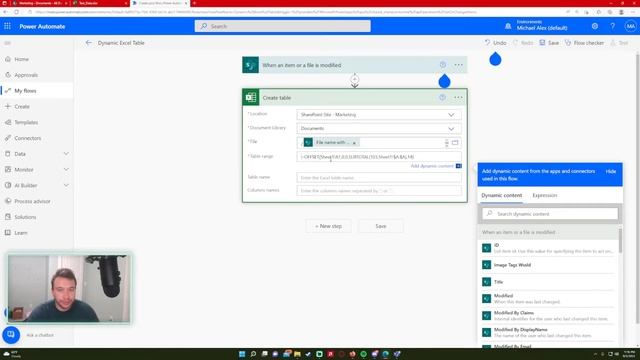Screen dimensions: 640x360
Task: Click the Search dynamic content box
Action: point(550,214)
